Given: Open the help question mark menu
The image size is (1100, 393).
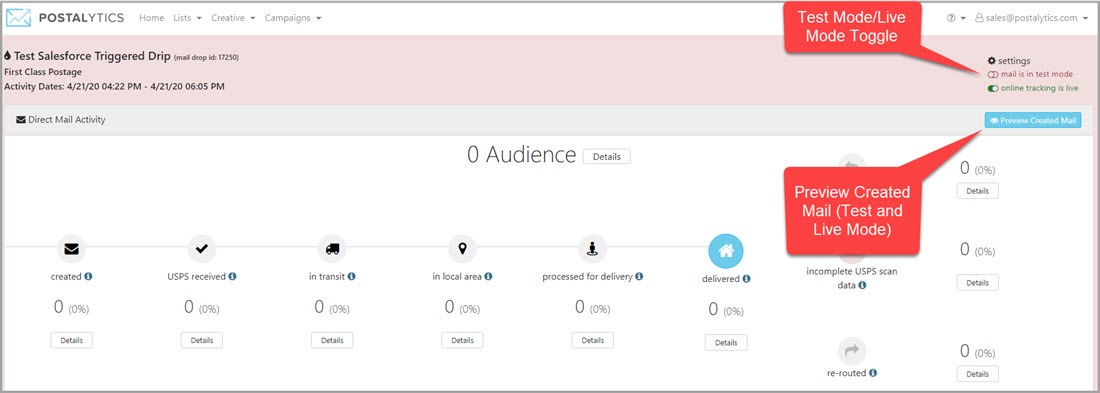Looking at the screenshot, I should [955, 18].
